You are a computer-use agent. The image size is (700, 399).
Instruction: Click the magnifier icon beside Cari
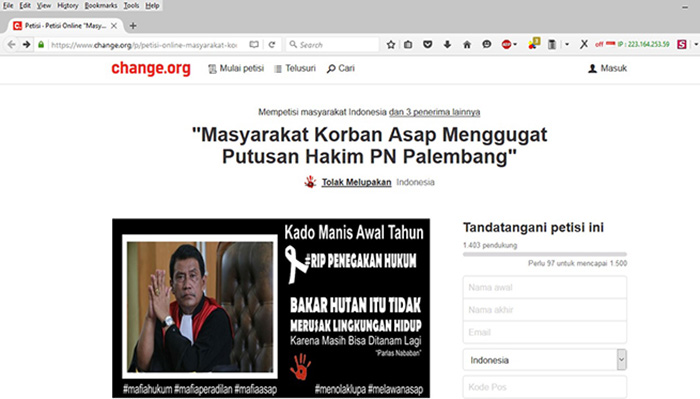(x=331, y=68)
